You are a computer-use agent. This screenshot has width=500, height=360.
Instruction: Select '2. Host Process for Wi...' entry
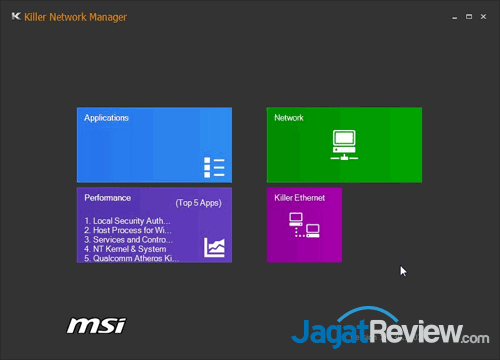tap(128, 230)
